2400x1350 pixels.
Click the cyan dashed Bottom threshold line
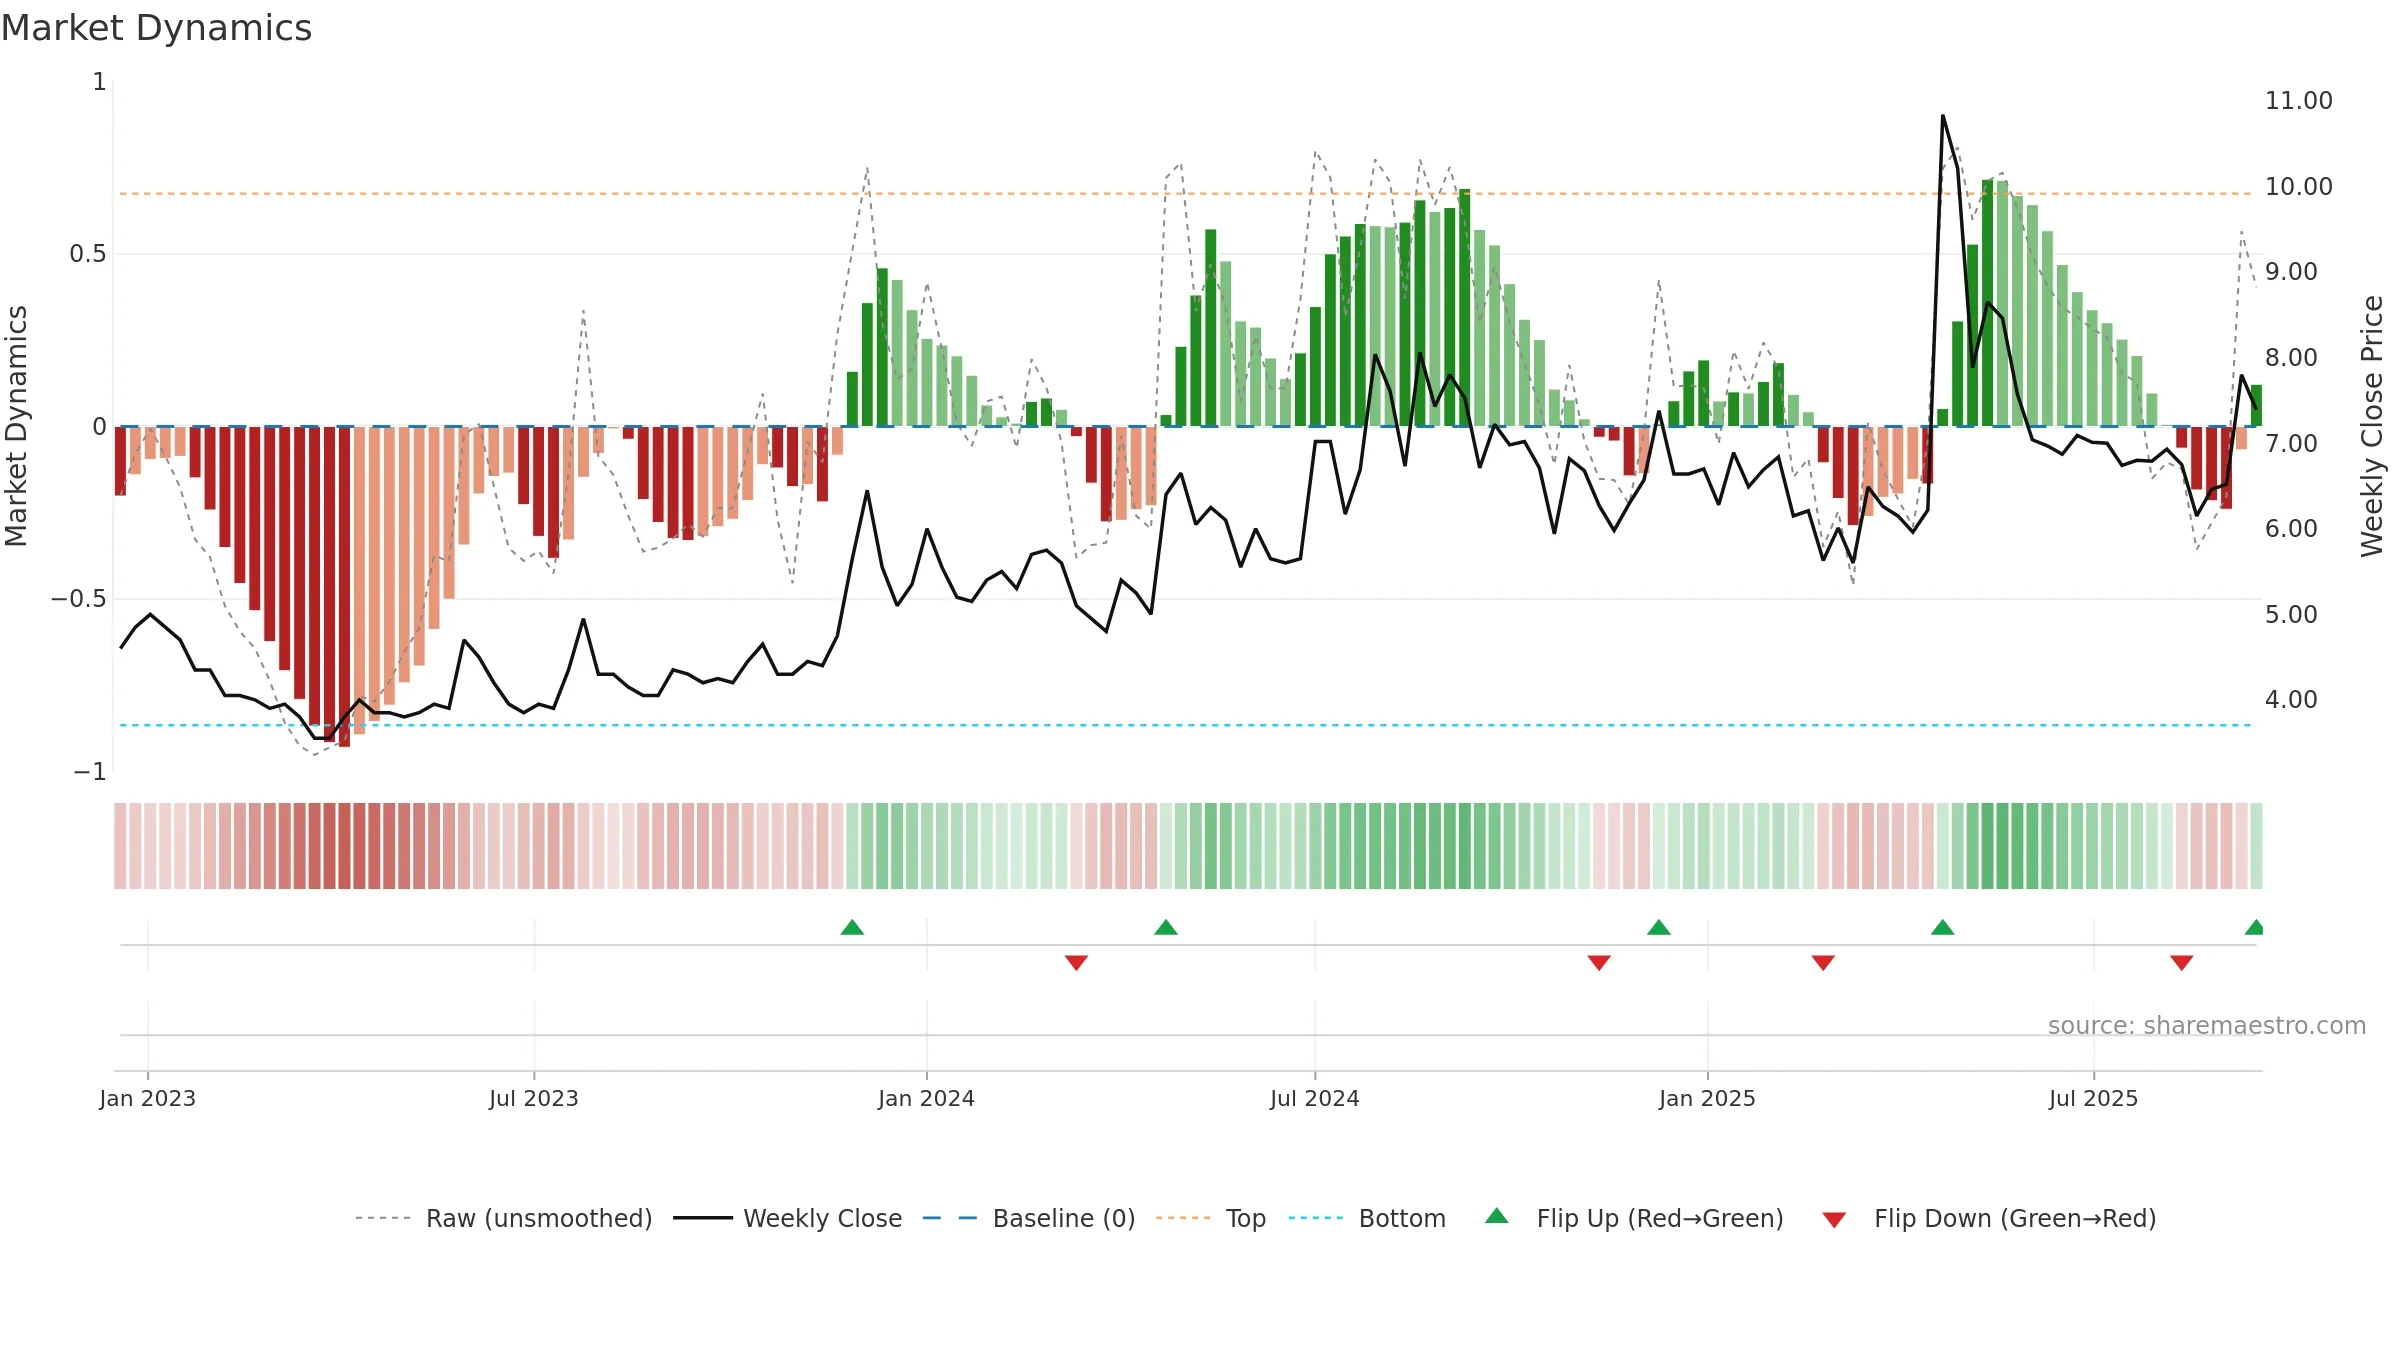click(1185, 725)
